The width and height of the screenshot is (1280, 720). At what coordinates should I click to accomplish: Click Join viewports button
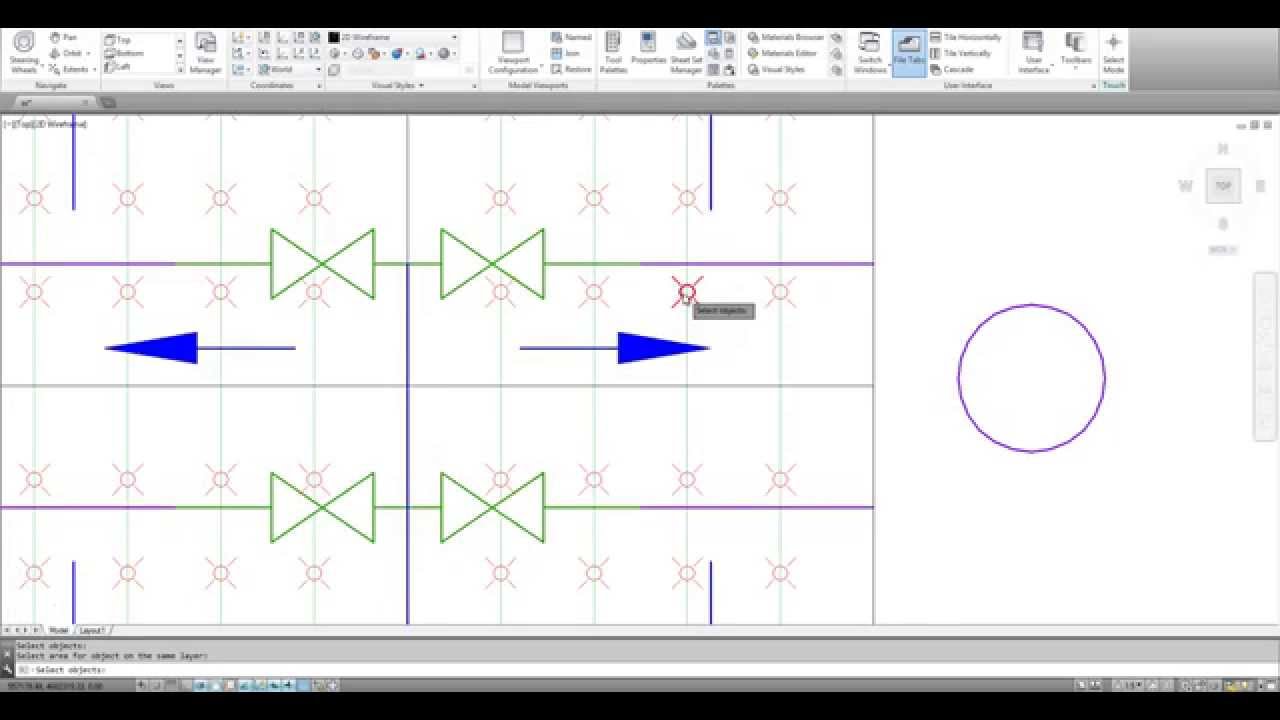(565, 54)
